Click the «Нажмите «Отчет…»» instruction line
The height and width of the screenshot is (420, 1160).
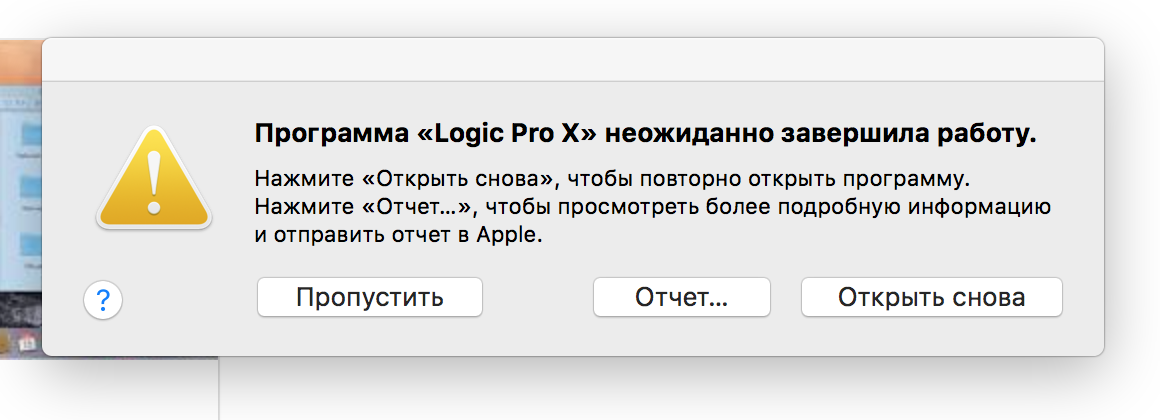[x=650, y=209]
